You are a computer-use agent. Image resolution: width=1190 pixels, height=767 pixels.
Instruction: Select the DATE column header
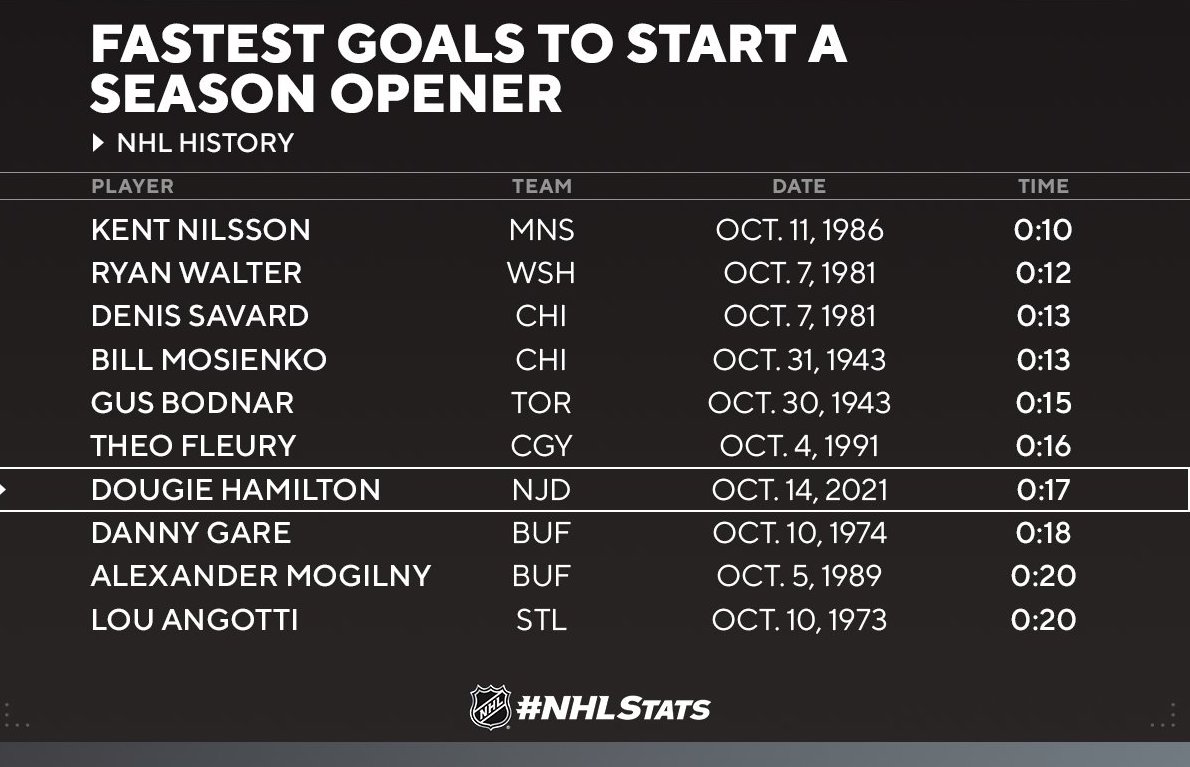pos(799,186)
